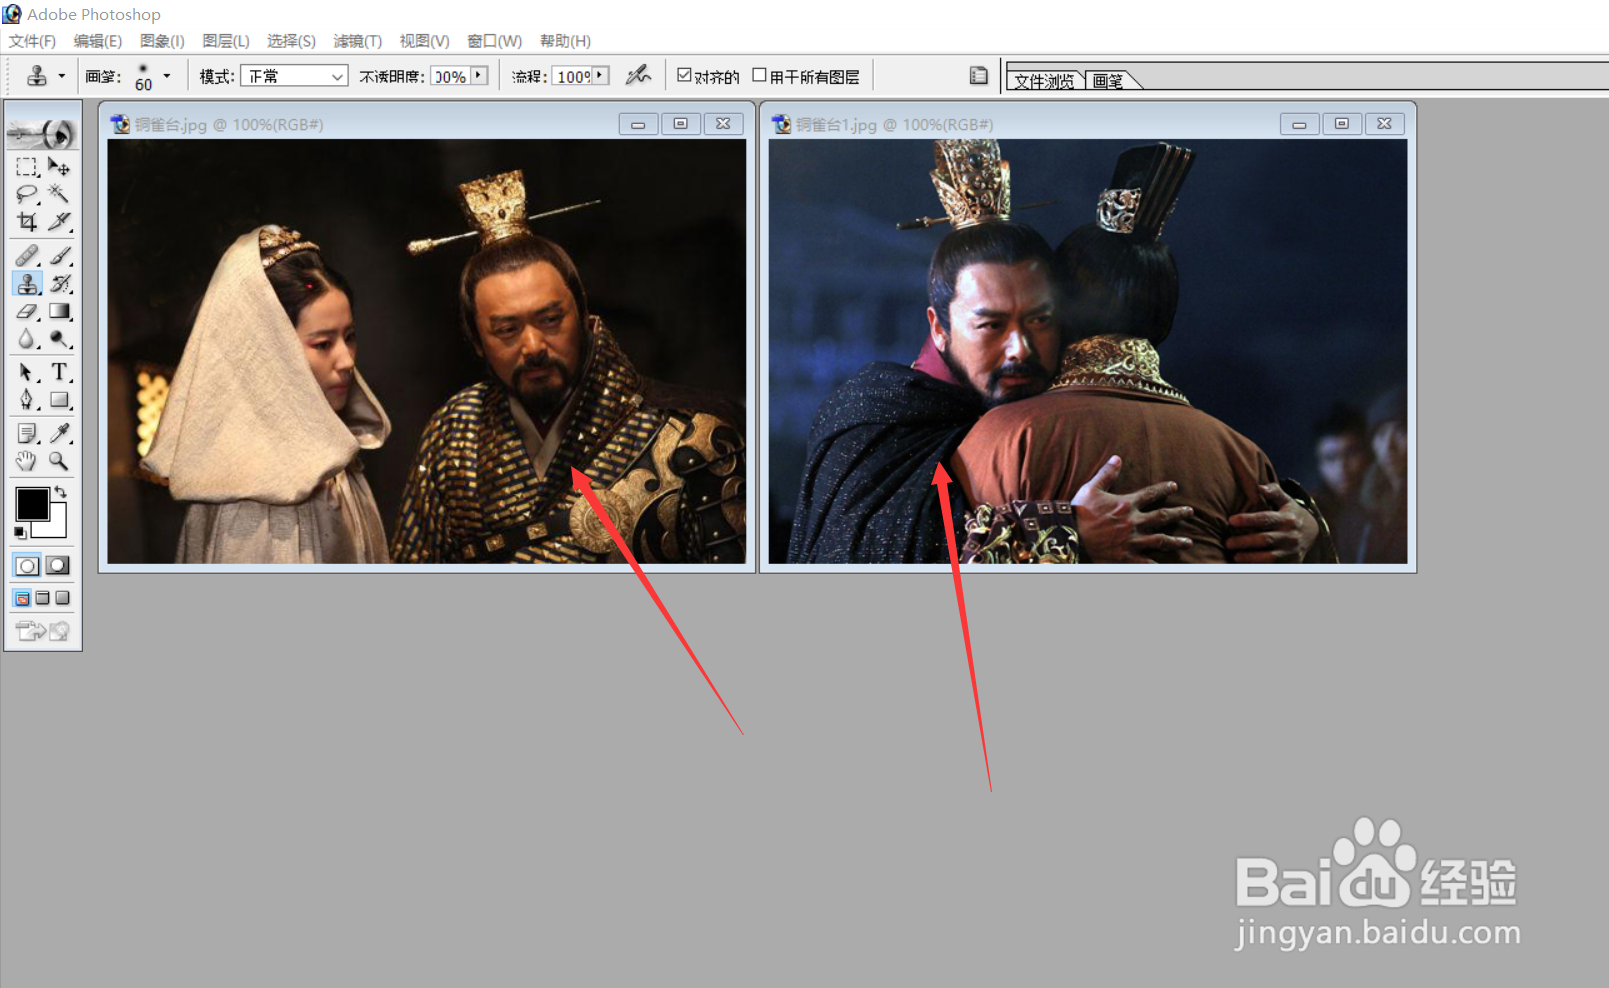Toggle the airbrush option in options bar

[637, 75]
